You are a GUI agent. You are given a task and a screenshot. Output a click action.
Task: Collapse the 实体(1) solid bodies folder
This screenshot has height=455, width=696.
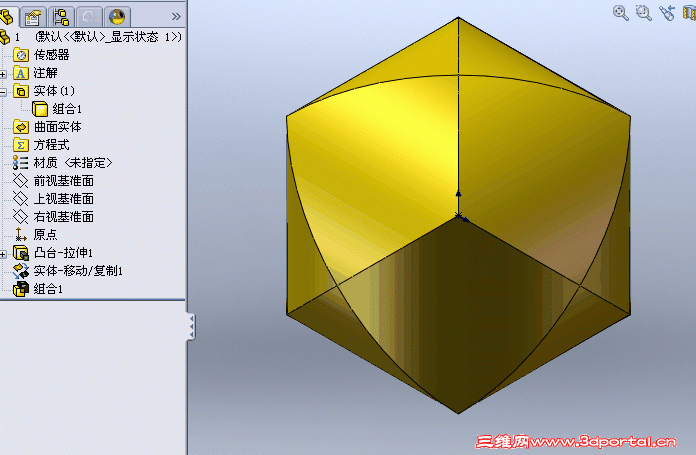(x=3, y=92)
